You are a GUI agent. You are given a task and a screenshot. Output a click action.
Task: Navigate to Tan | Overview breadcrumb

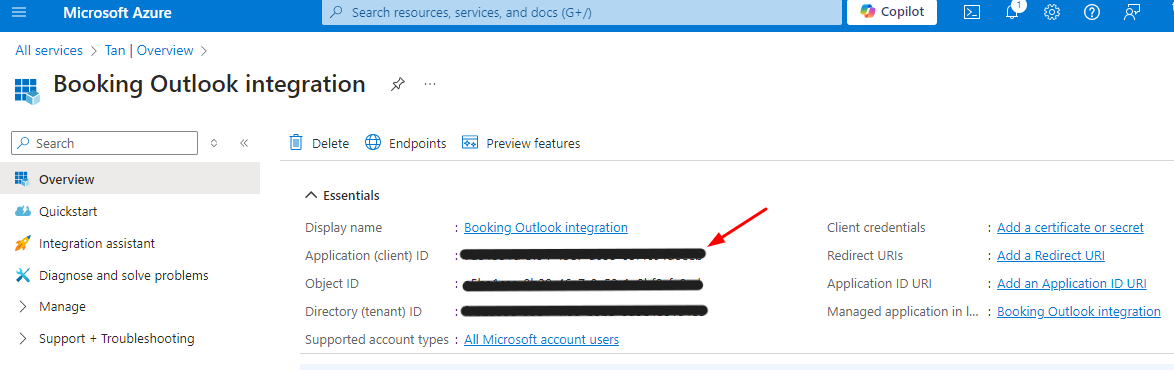pyautogui.click(x=149, y=50)
